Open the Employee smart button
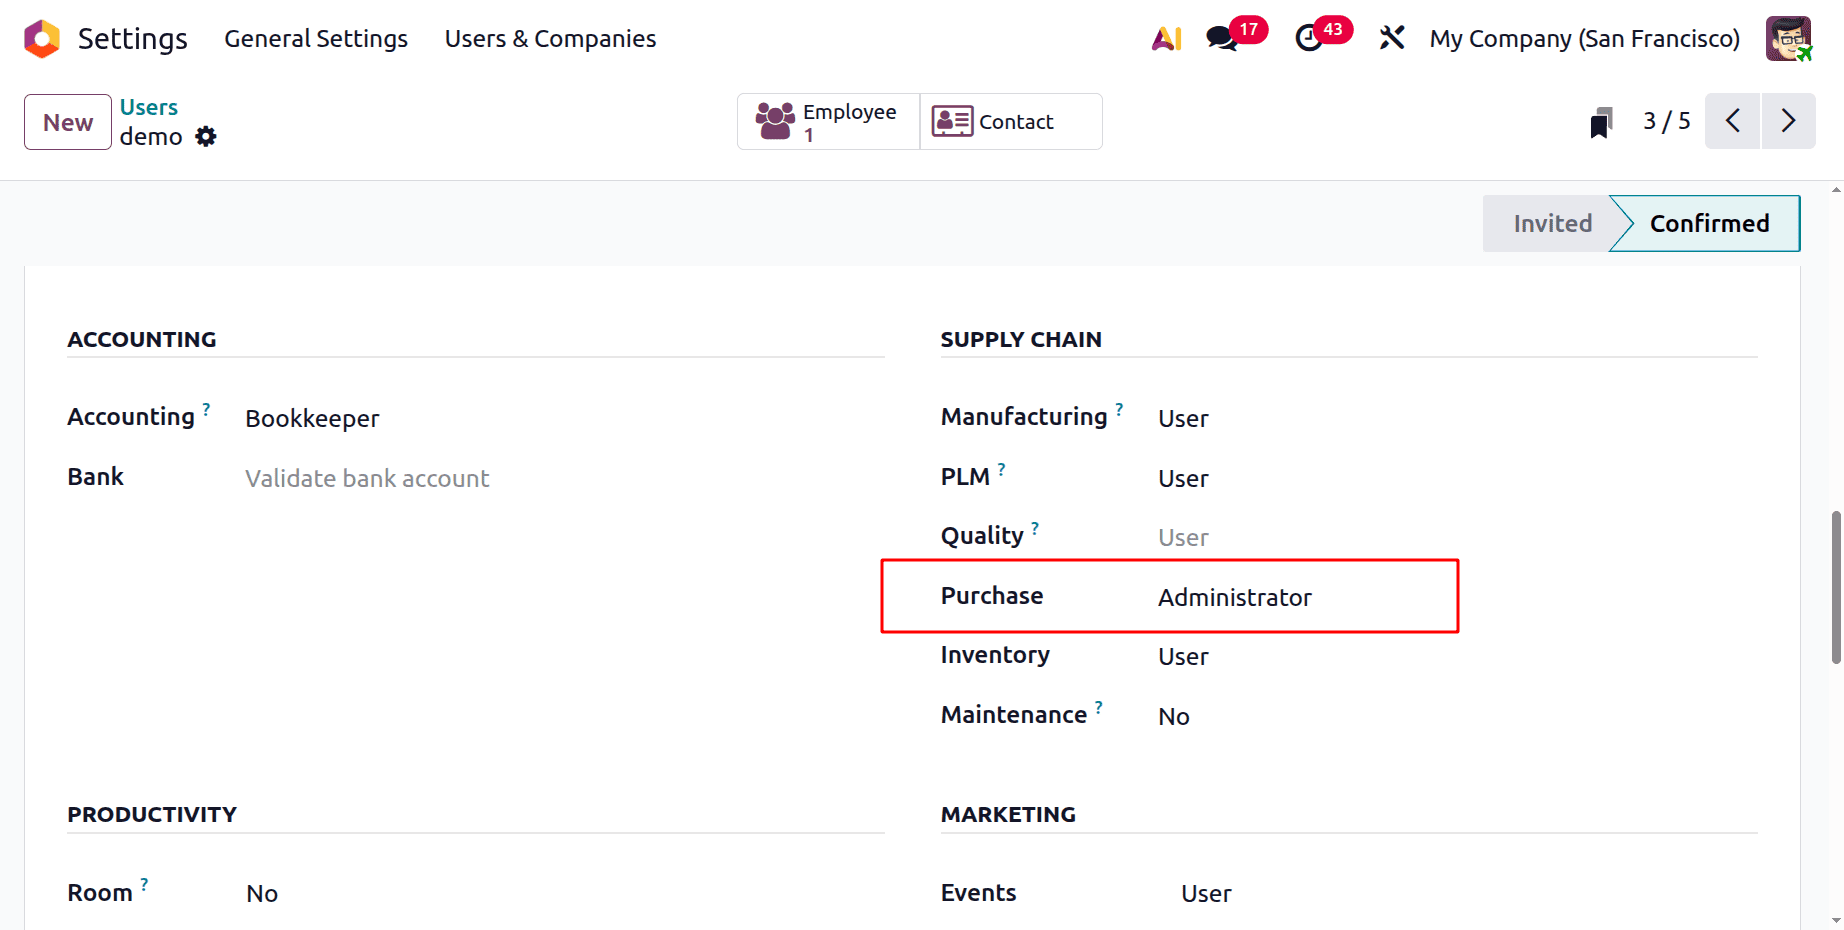1844x930 pixels. click(x=827, y=121)
